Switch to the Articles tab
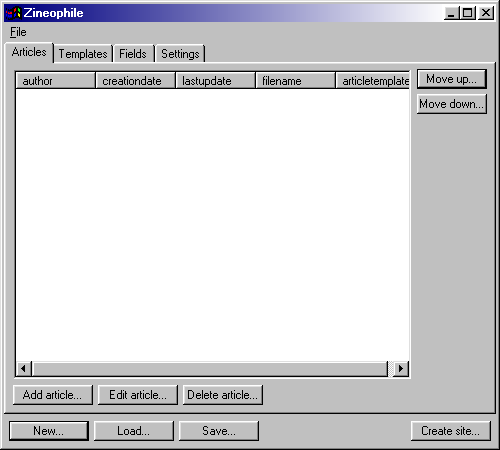The height and width of the screenshot is (450, 500). 29,52
